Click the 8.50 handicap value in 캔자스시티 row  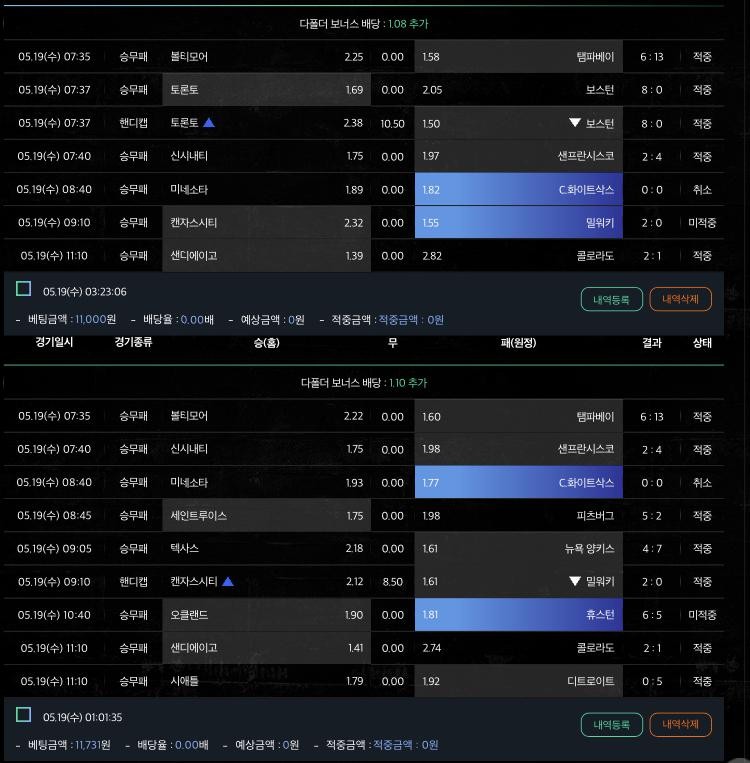coord(392,581)
